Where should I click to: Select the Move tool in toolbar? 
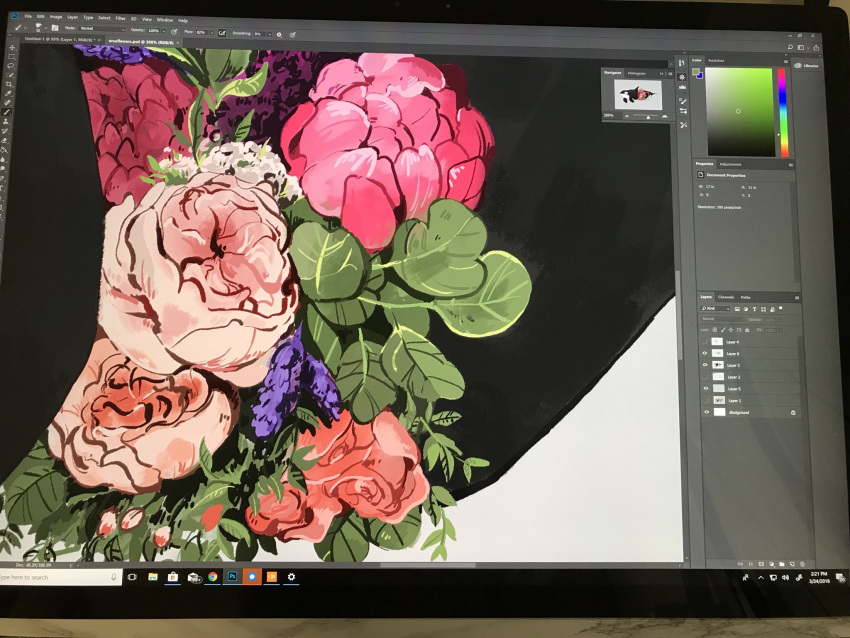point(12,48)
